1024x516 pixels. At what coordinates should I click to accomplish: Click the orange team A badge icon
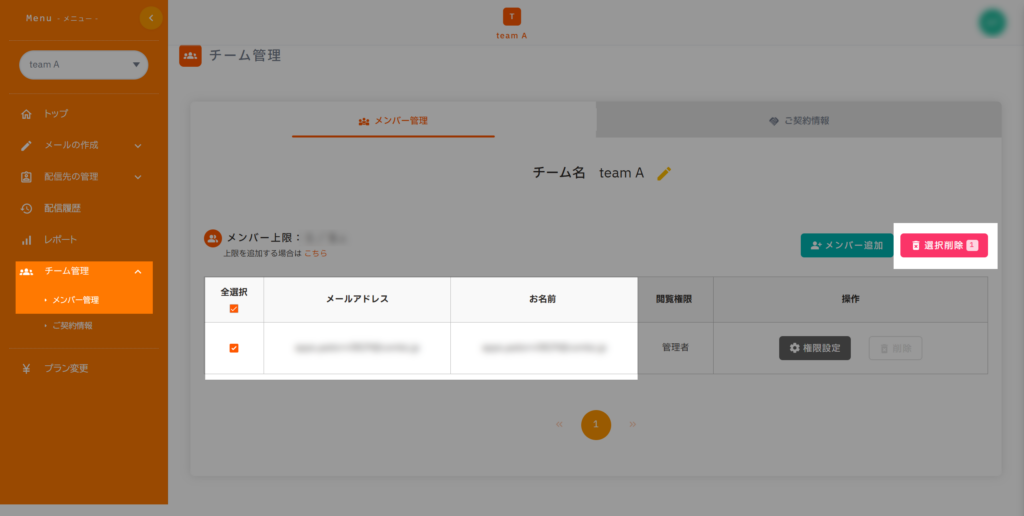pyautogui.click(x=512, y=16)
